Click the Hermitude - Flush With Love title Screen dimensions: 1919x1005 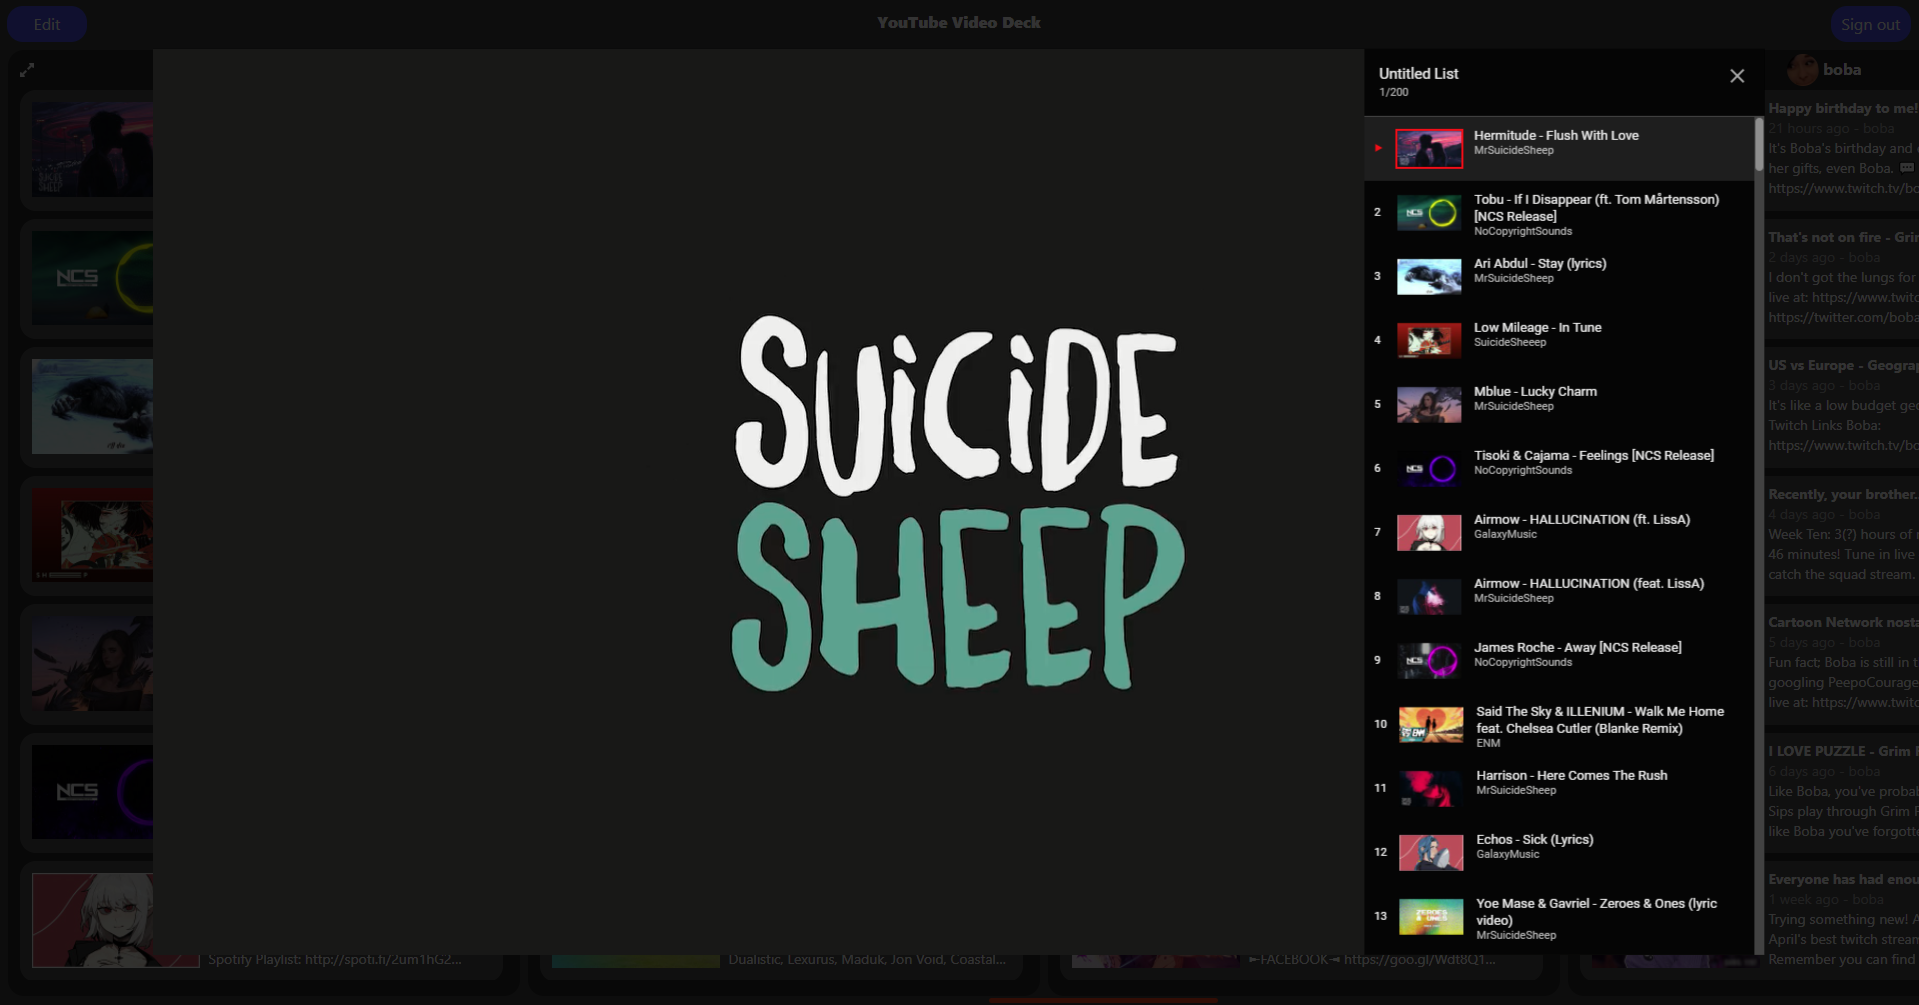1556,136
